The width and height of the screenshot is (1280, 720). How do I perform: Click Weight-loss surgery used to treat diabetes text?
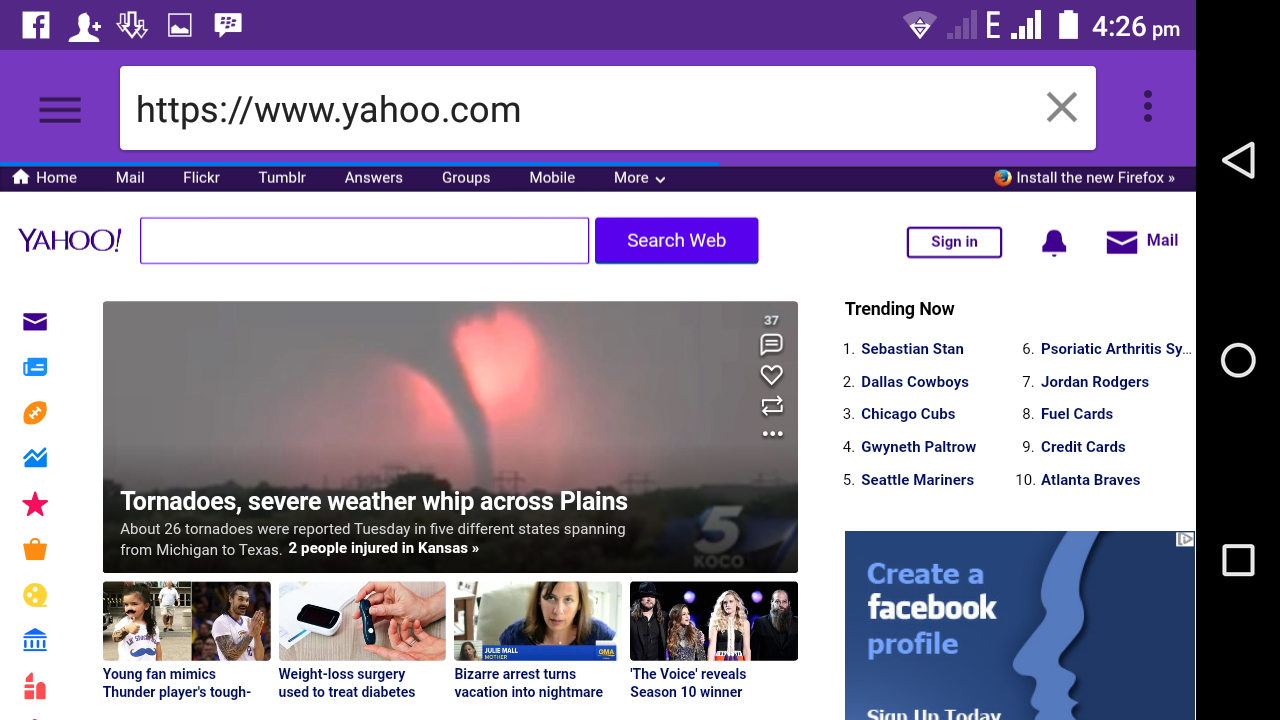[347, 683]
